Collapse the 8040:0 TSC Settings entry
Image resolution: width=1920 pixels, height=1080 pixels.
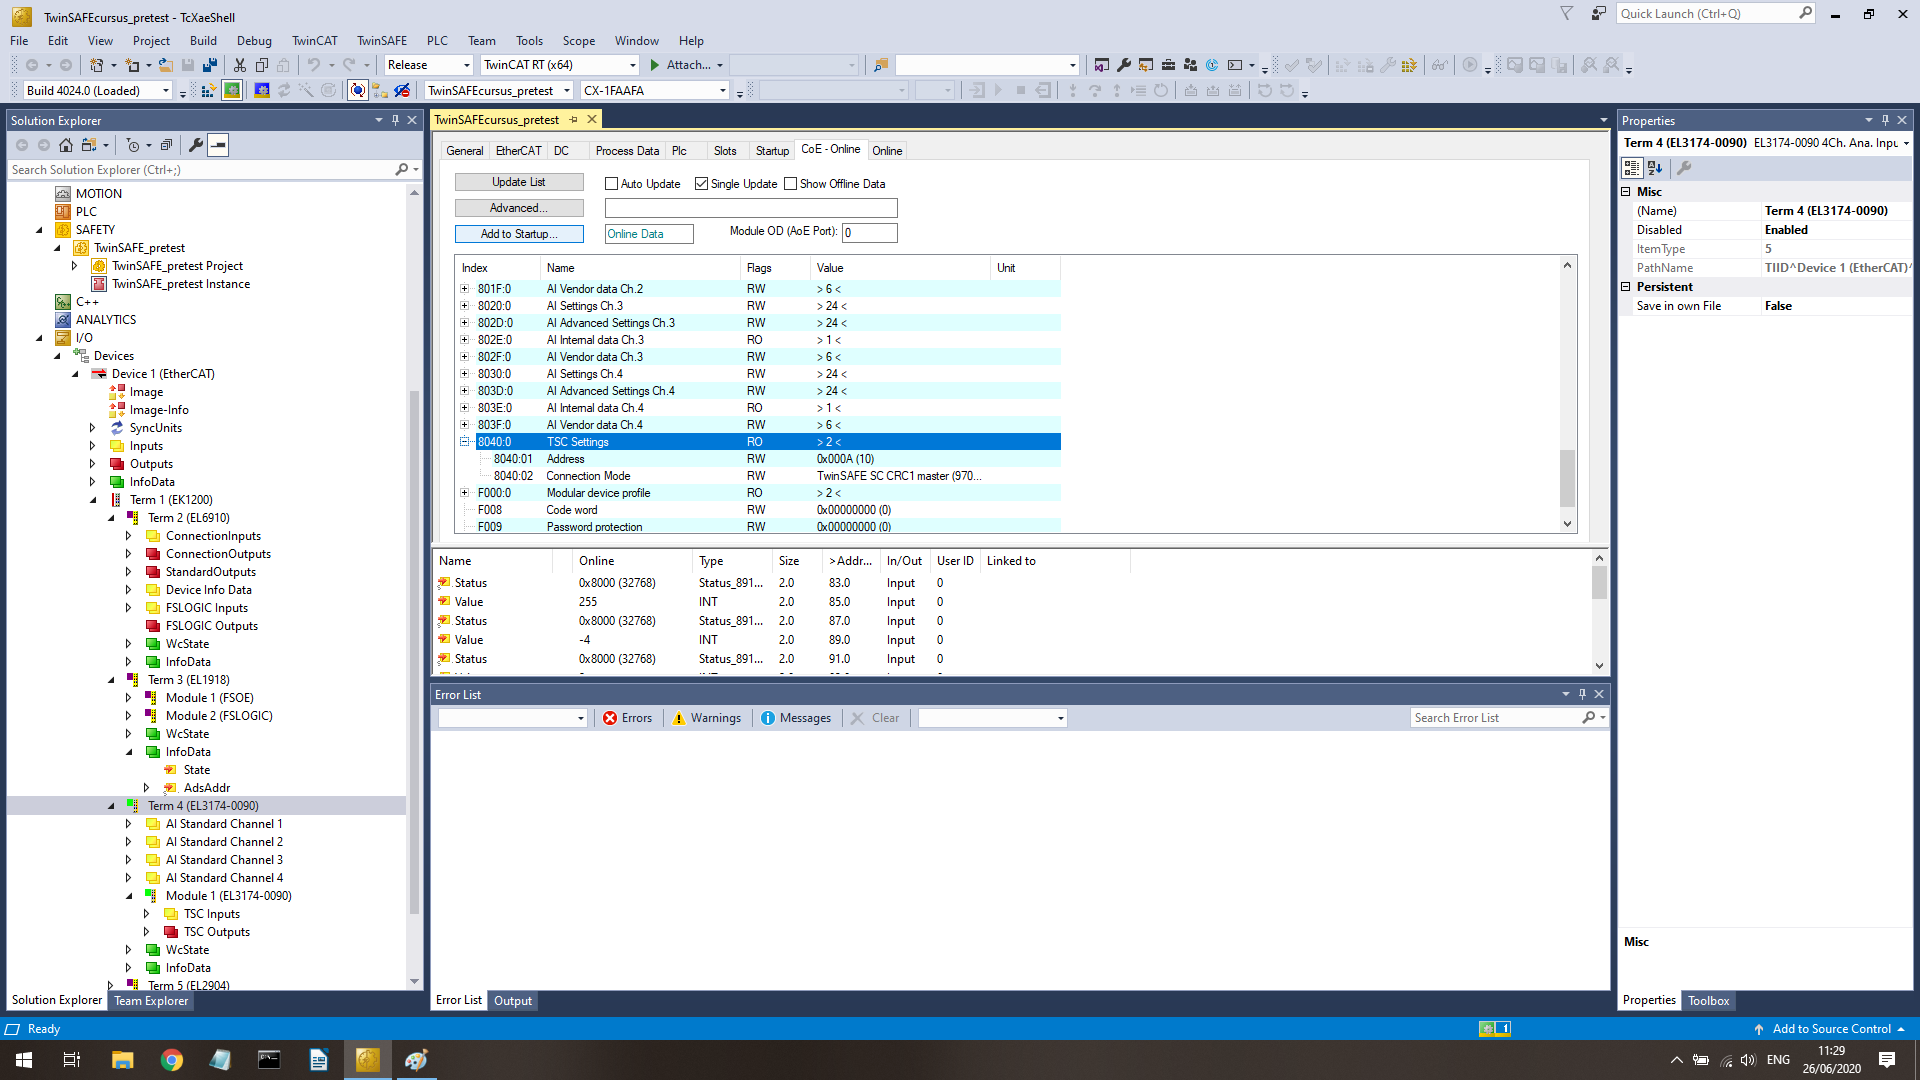point(464,442)
